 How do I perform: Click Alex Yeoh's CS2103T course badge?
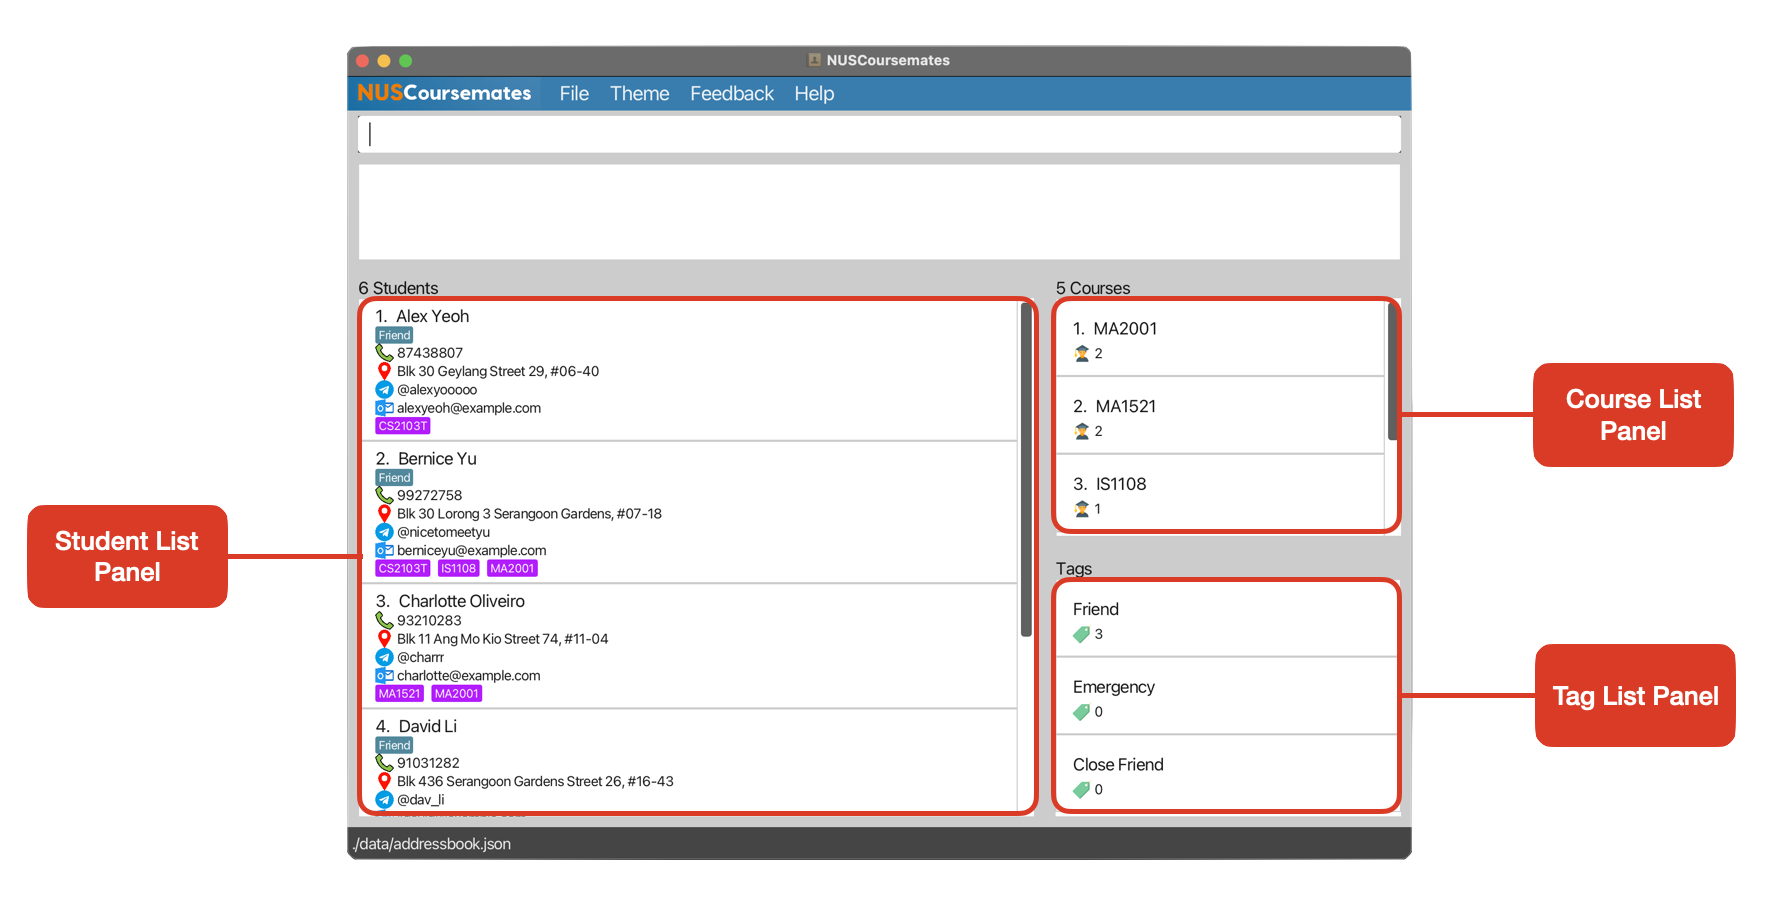(x=402, y=426)
